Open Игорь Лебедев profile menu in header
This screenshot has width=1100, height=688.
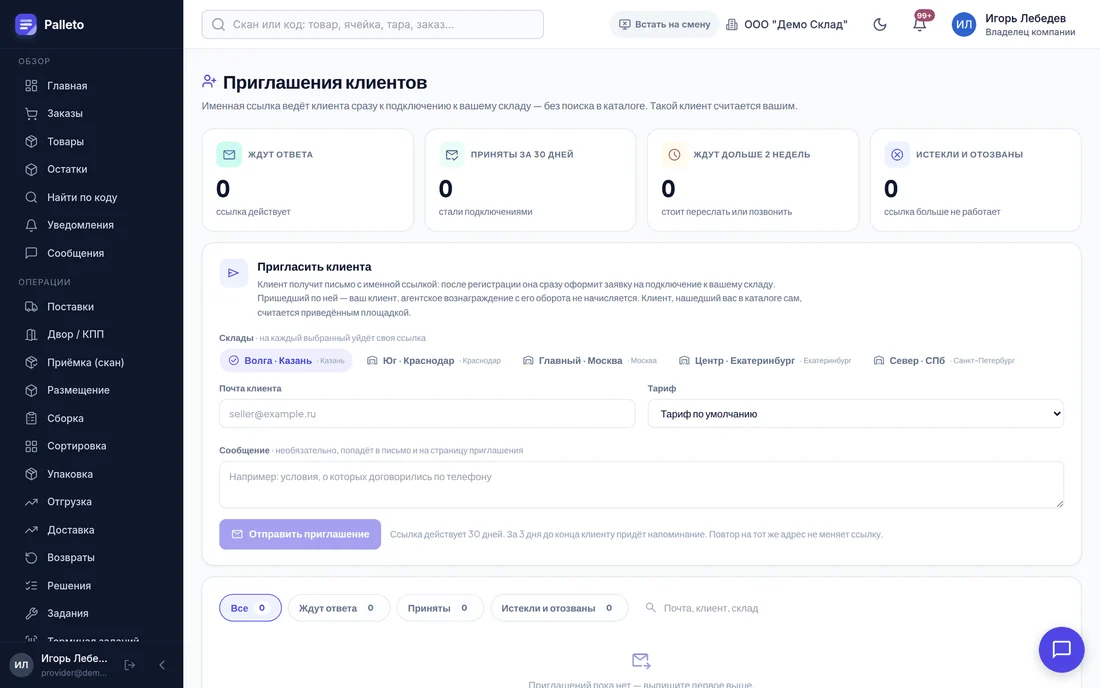tap(1013, 25)
